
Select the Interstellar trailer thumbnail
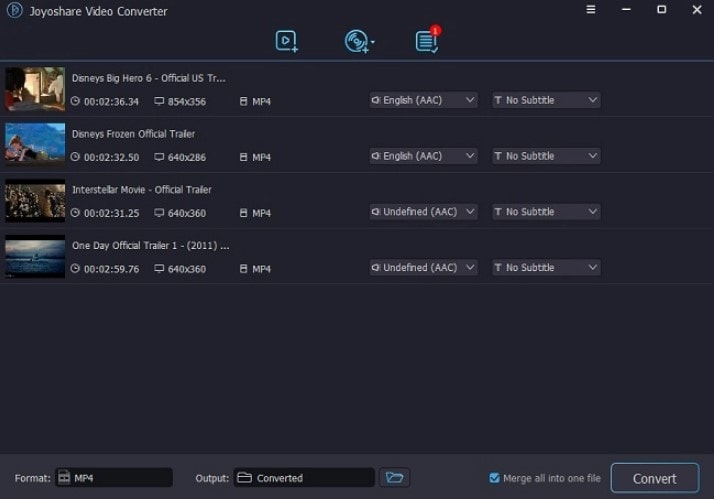[35, 201]
